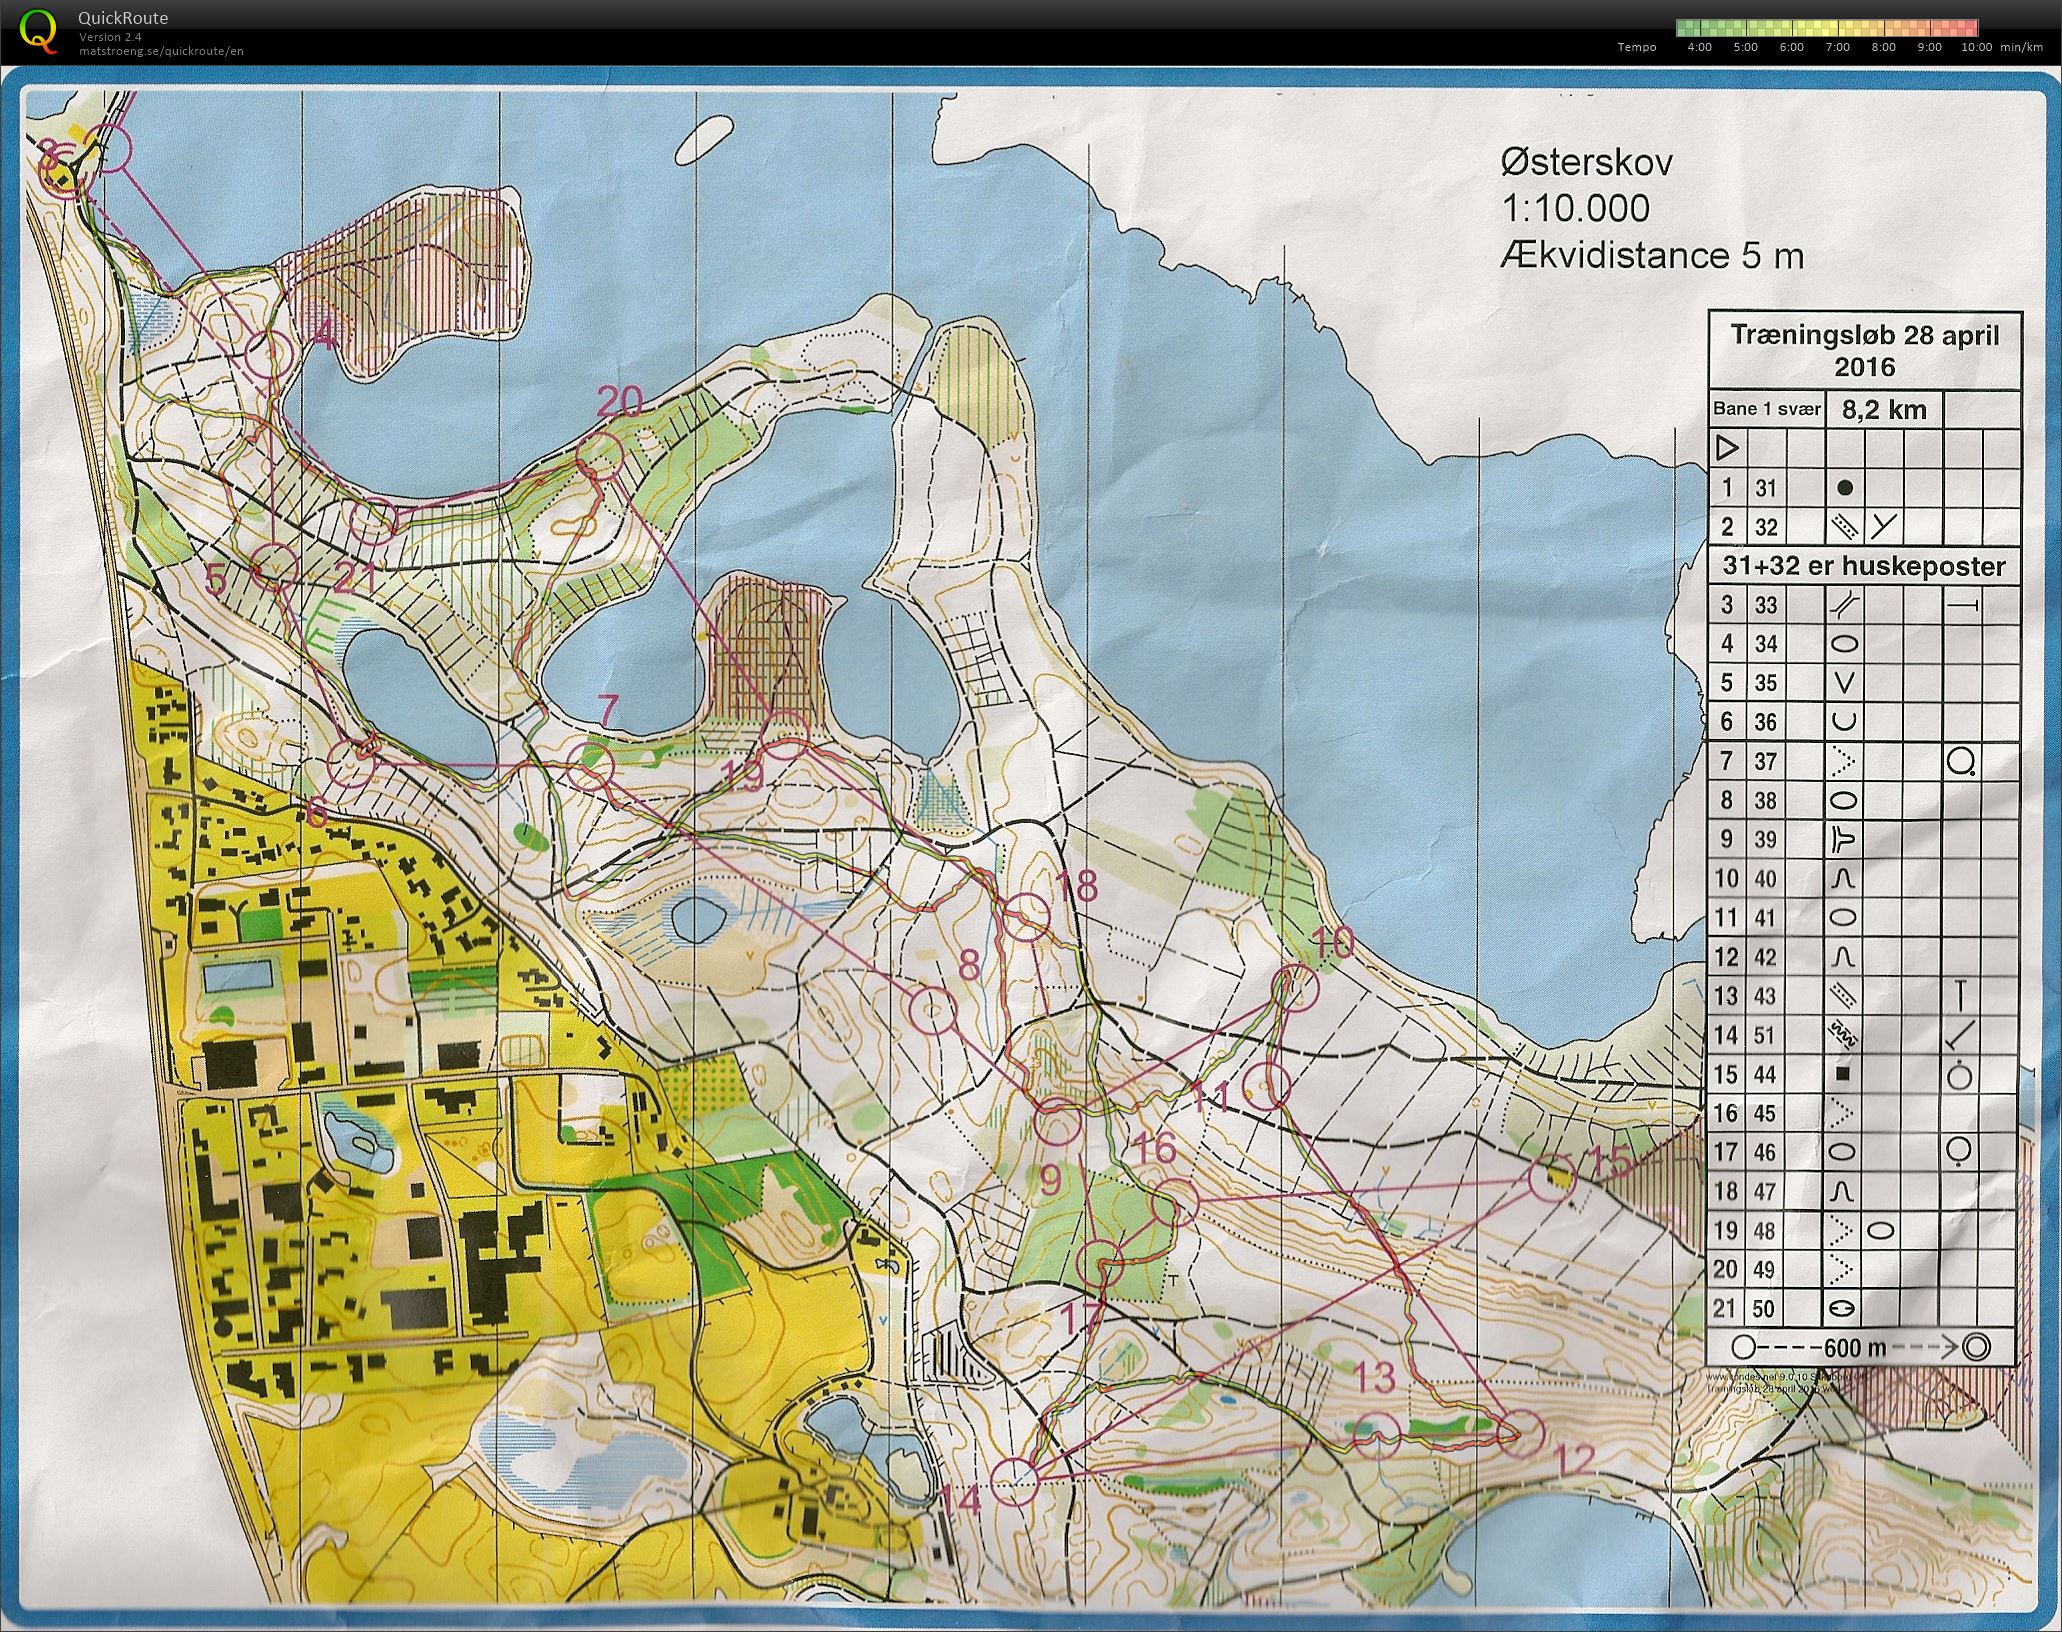Click the hill symbol in row 10 code 40
The height and width of the screenshot is (1632, 2062).
1844,879
